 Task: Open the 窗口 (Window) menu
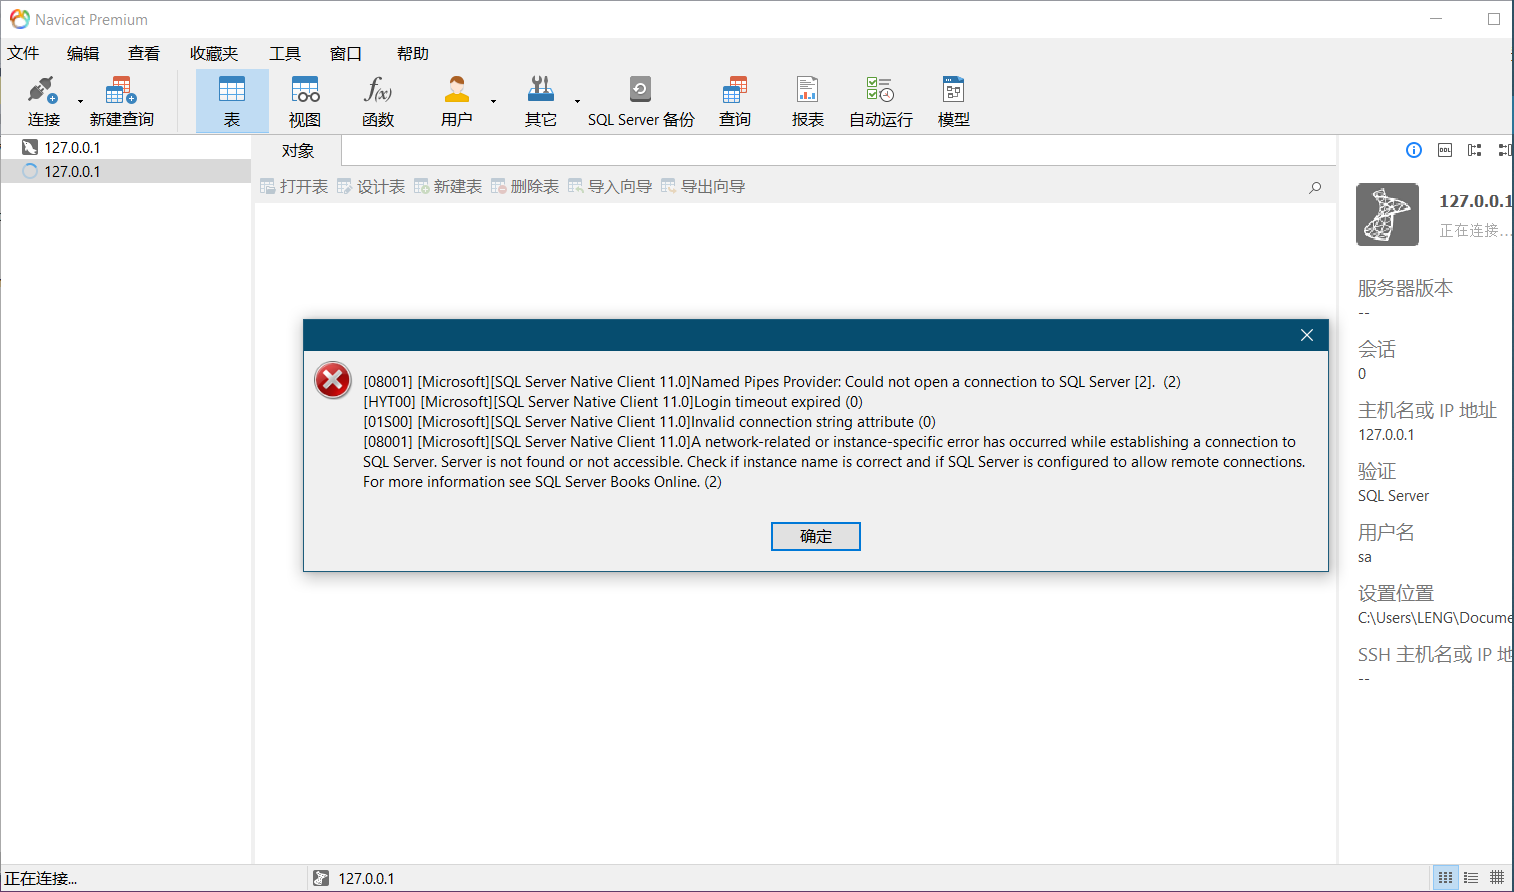346,53
